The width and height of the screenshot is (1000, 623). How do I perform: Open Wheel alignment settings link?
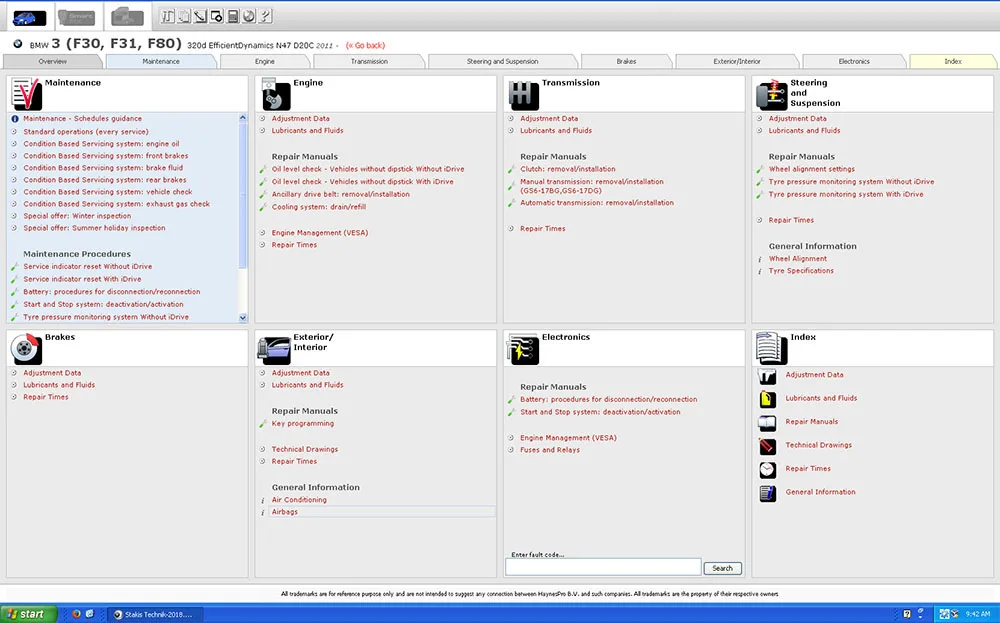click(x=812, y=169)
